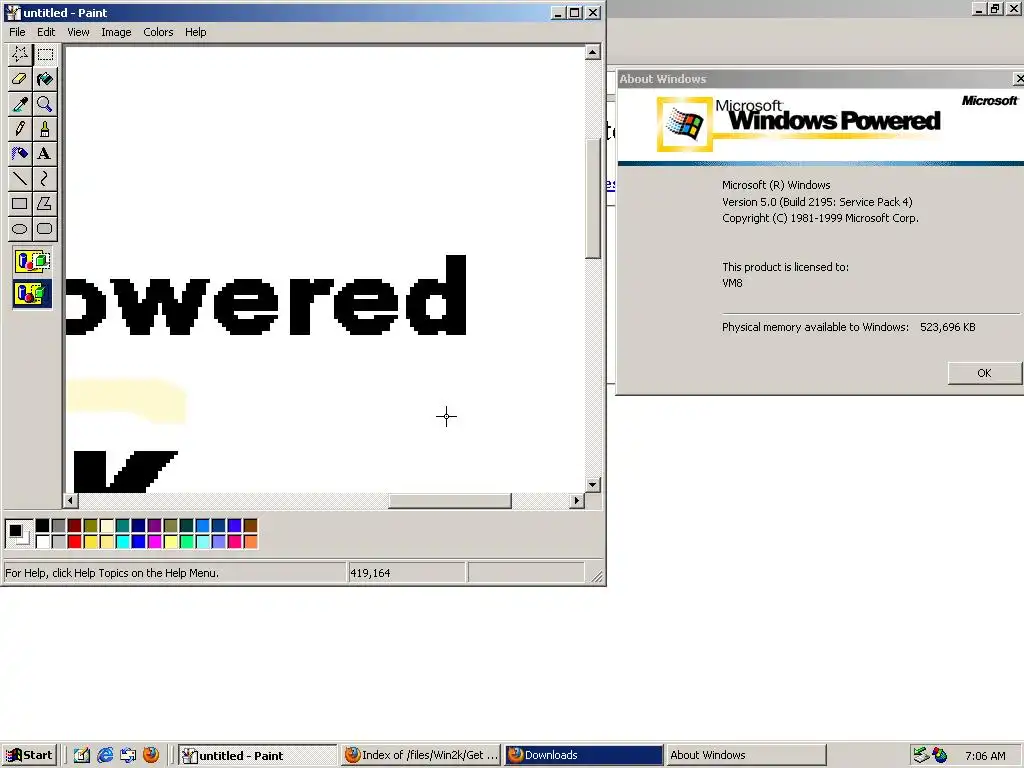Pick the magenta color swatch
The width and height of the screenshot is (1024, 768).
click(x=154, y=541)
